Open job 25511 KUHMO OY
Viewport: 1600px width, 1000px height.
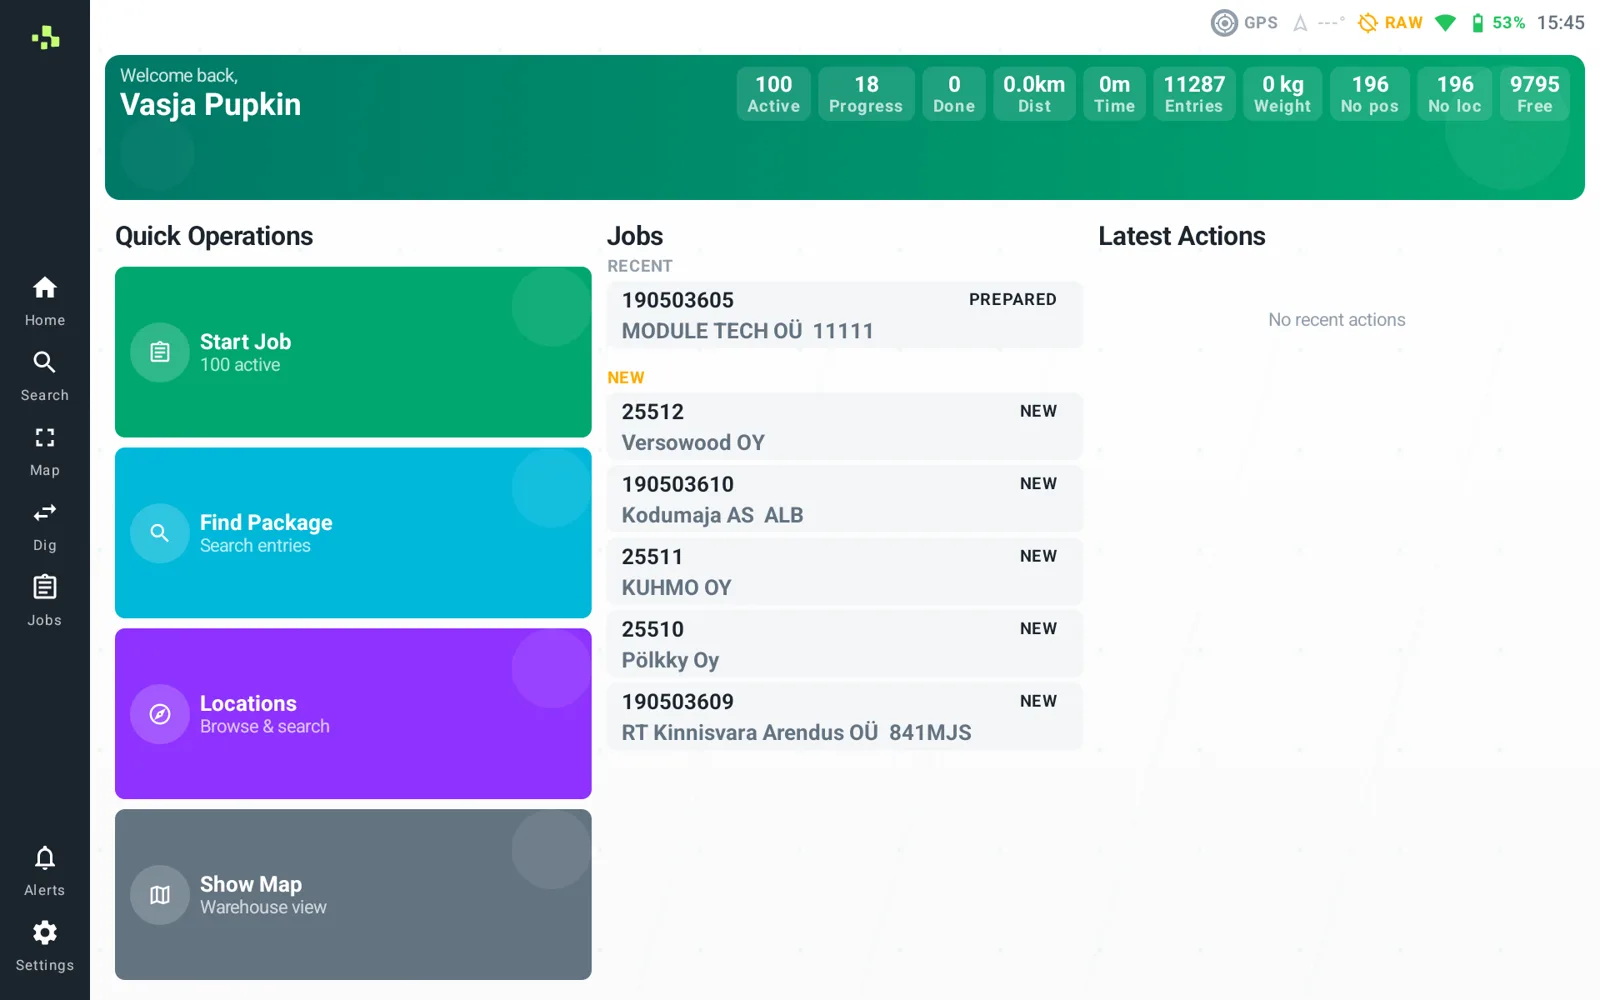click(x=845, y=572)
